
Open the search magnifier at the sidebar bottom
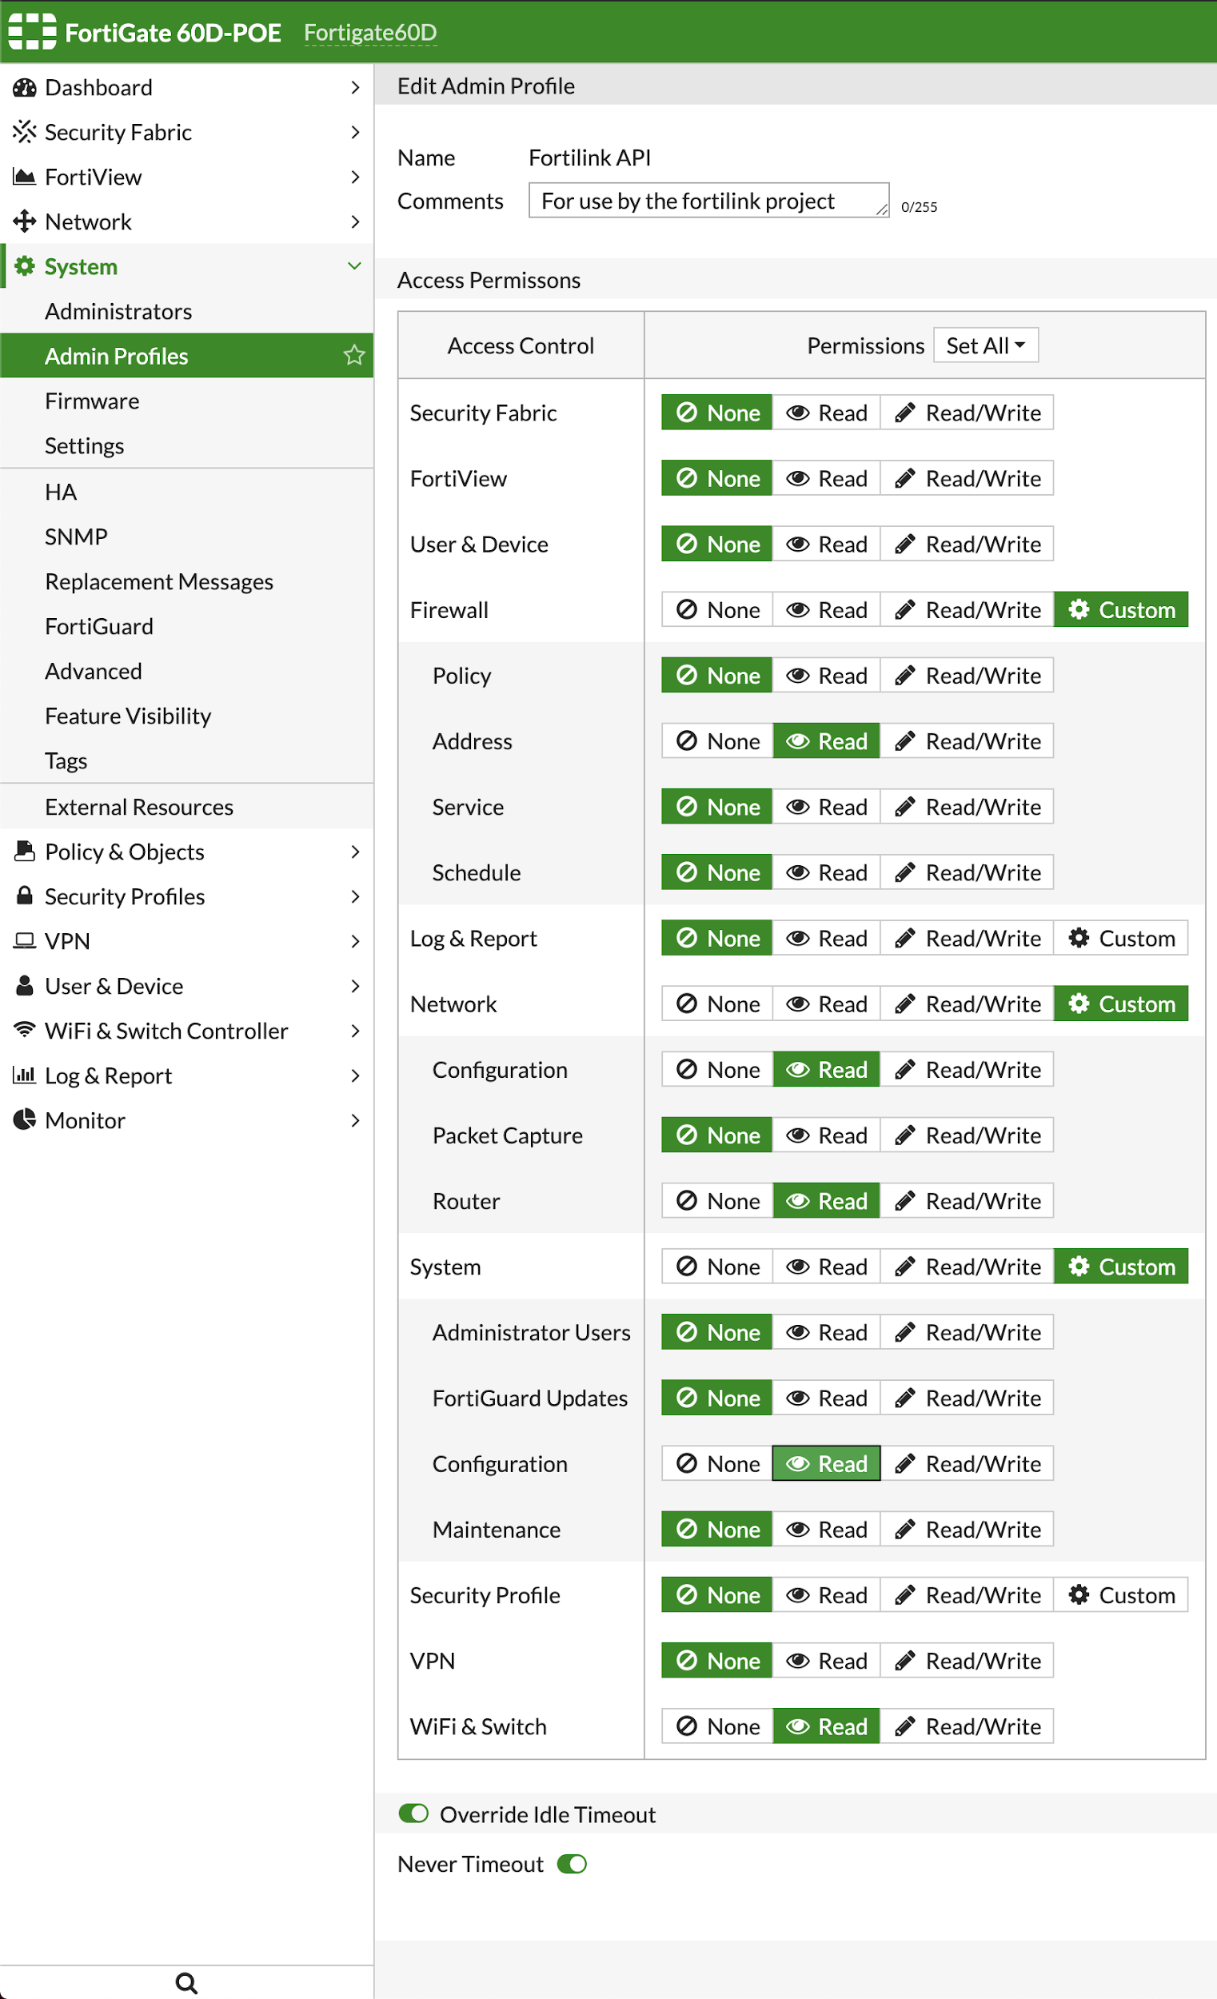pyautogui.click(x=187, y=1982)
